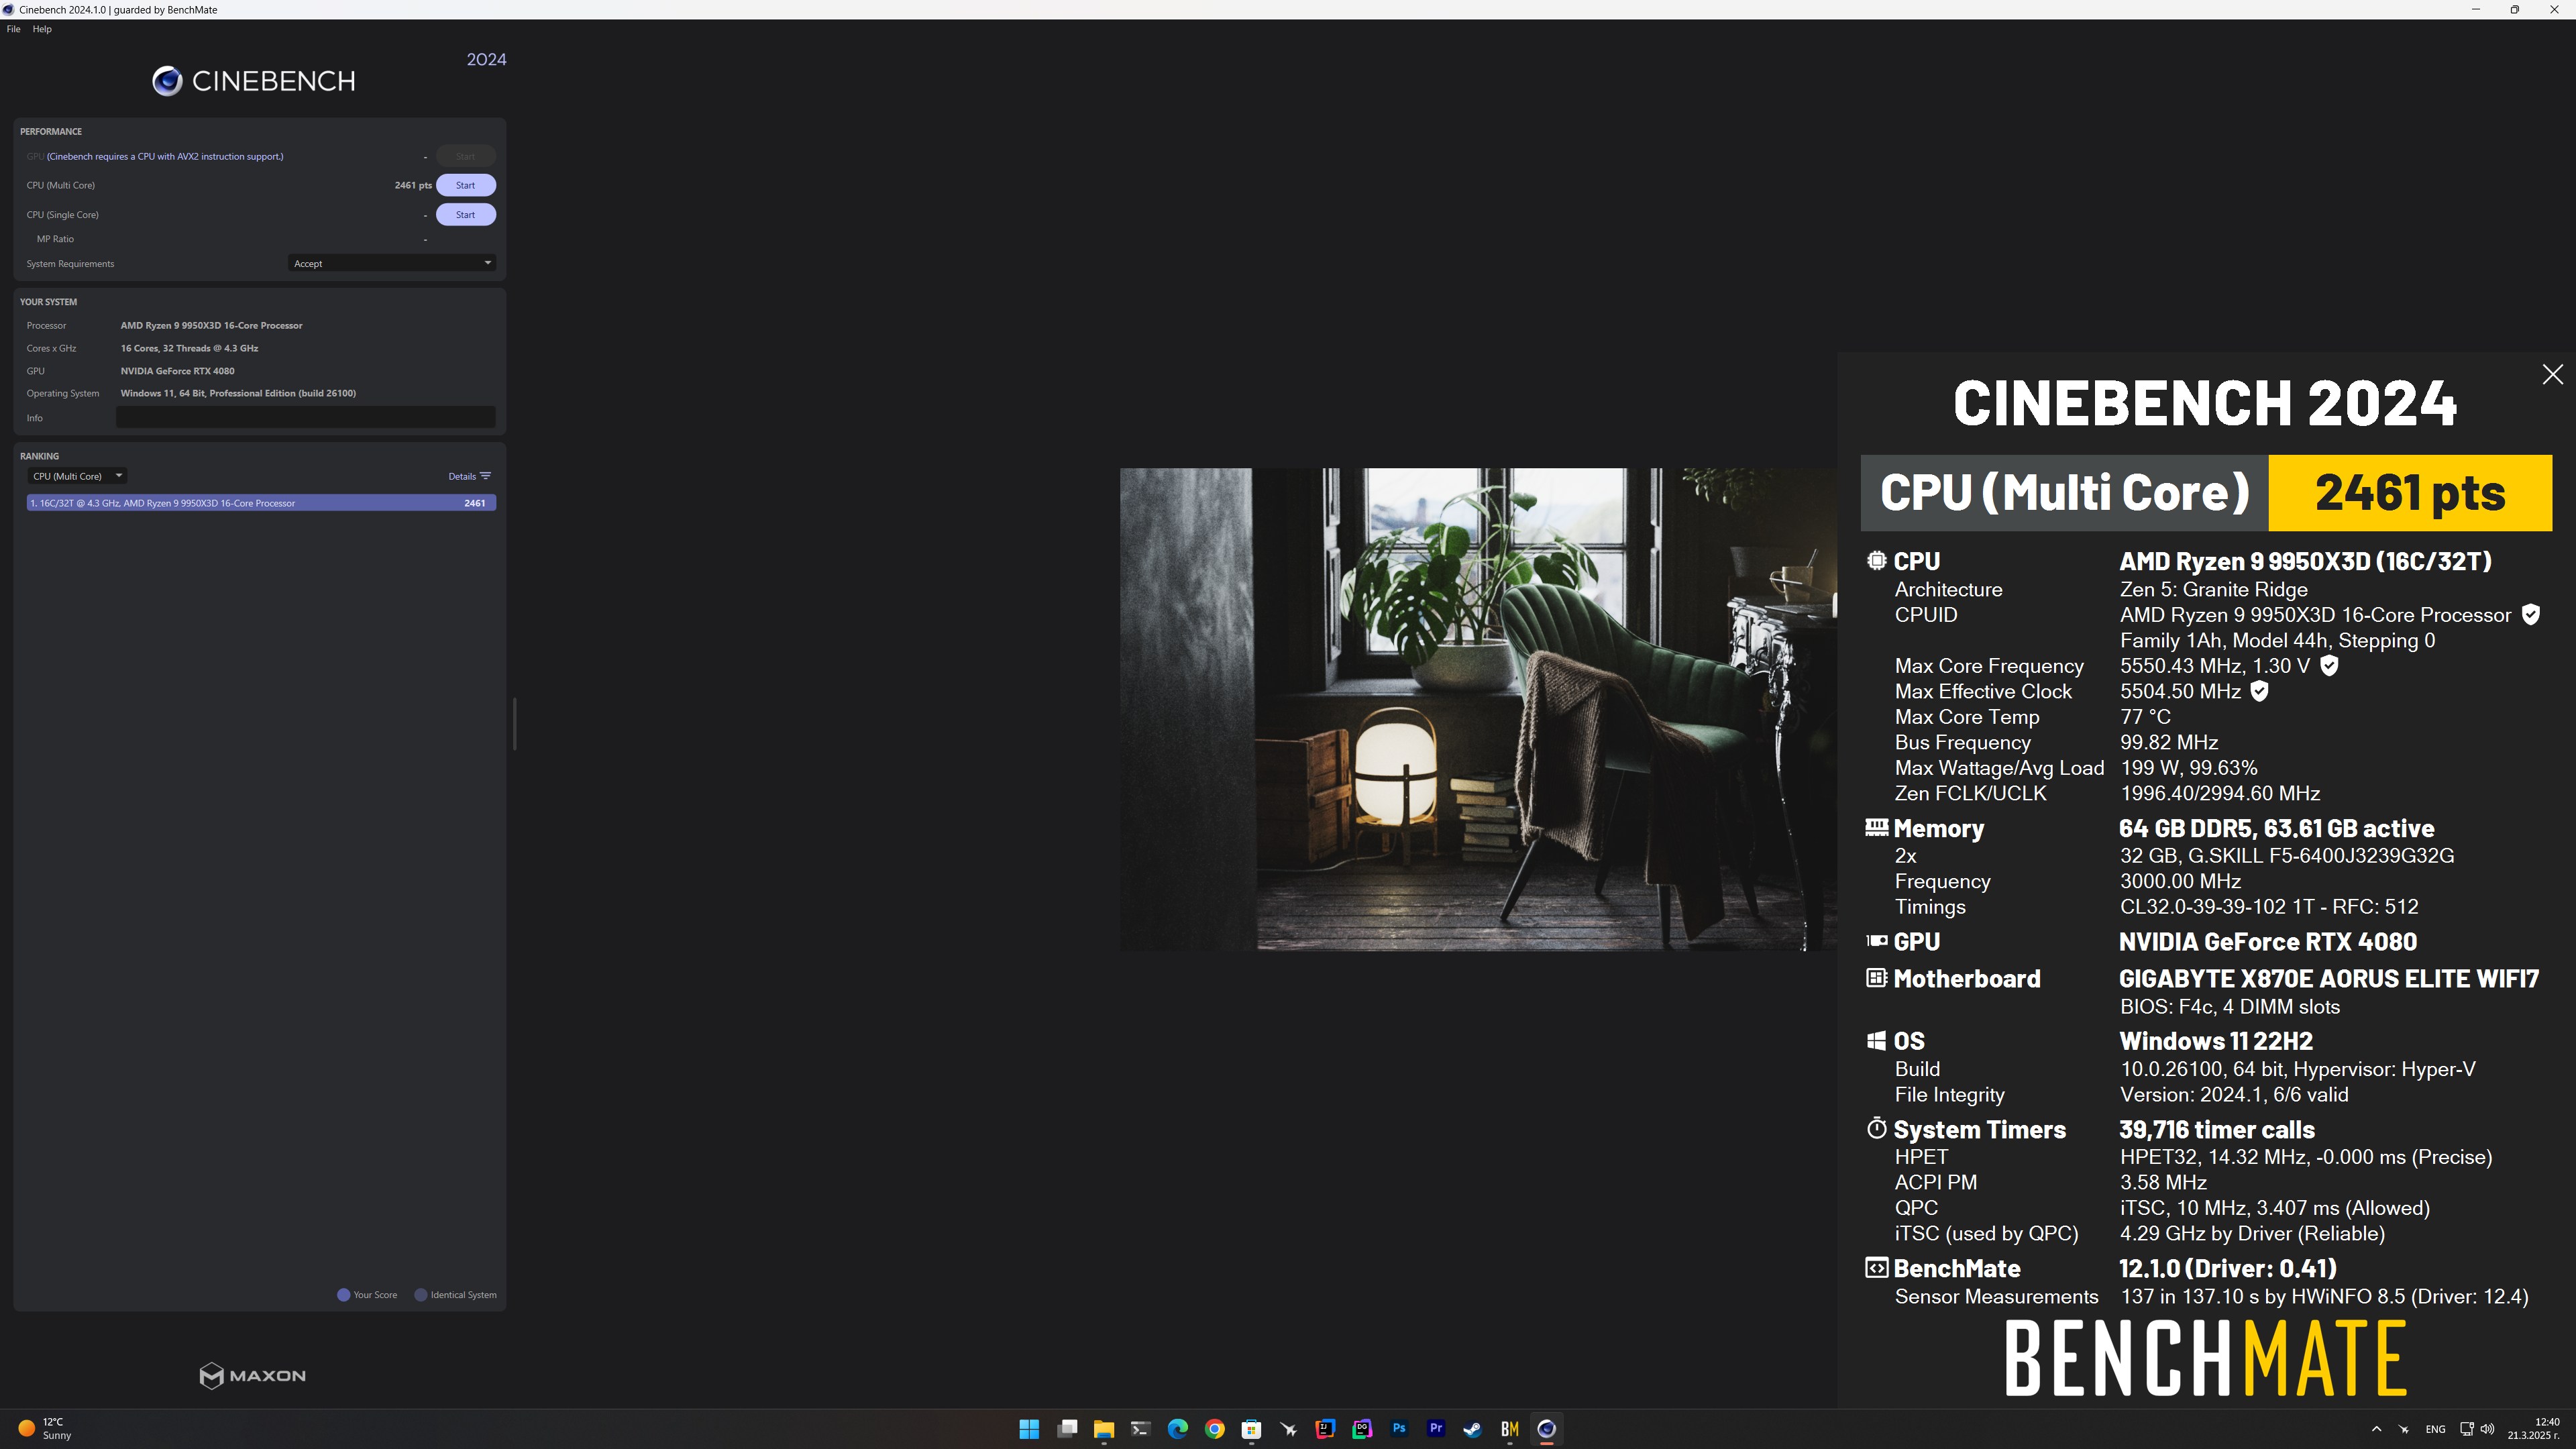Click the Max Effective Clock shield icon
The image size is (2576, 1449).
click(2259, 691)
